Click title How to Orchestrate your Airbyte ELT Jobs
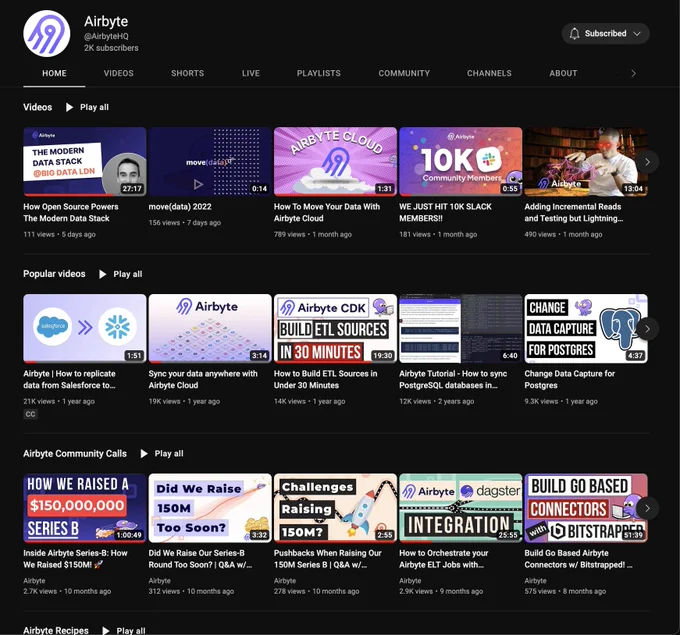 (x=444, y=559)
